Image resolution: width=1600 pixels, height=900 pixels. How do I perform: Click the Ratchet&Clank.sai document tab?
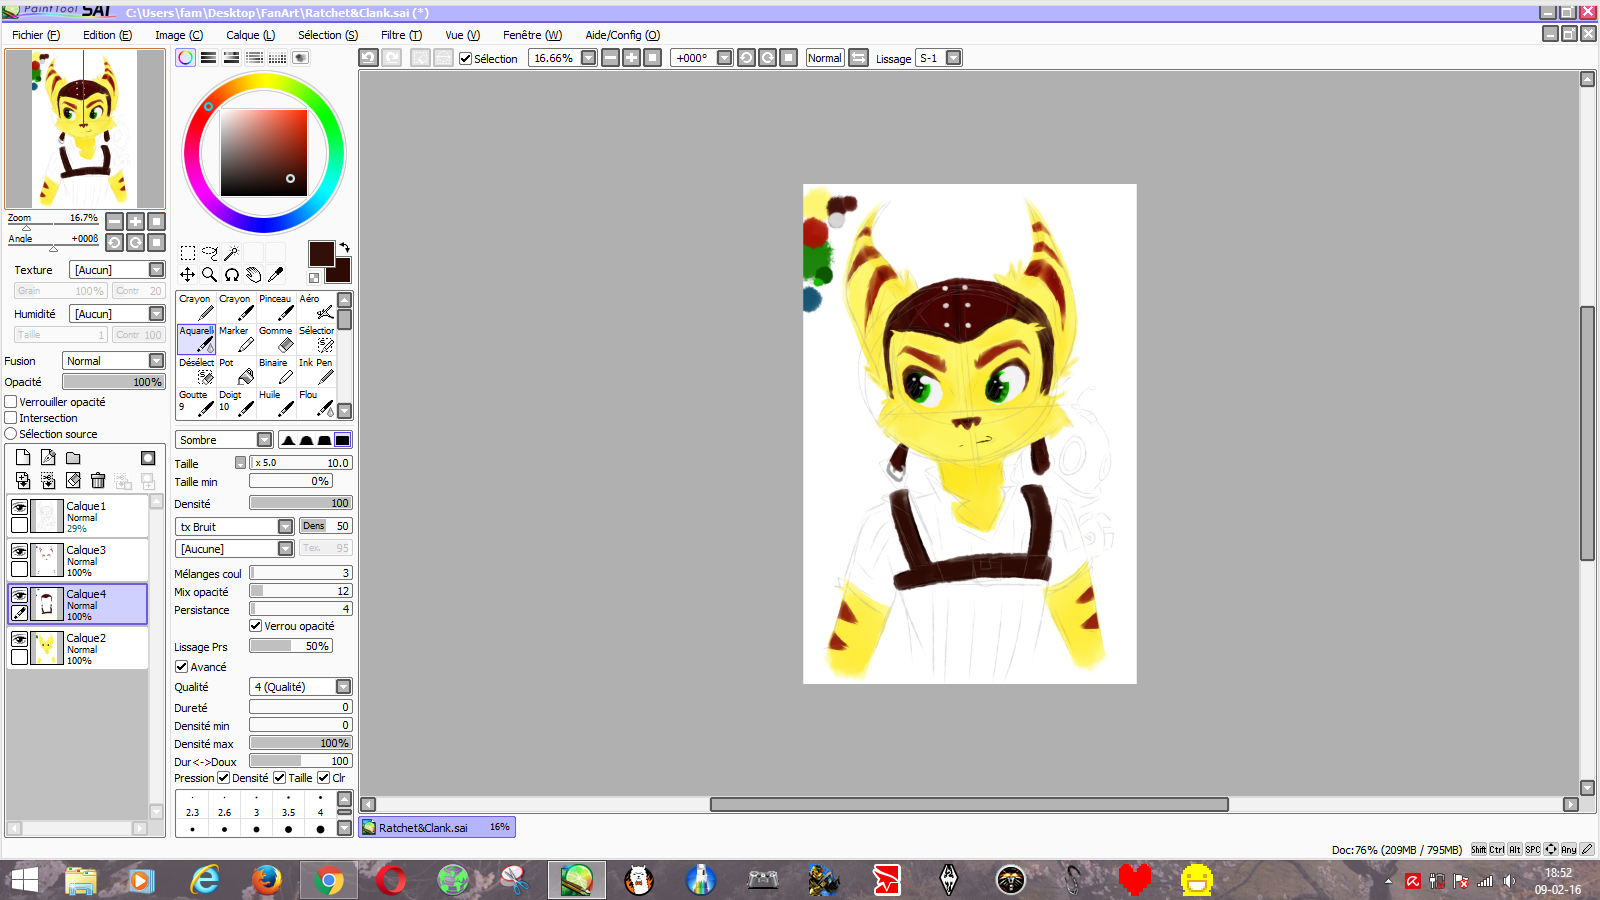[437, 827]
